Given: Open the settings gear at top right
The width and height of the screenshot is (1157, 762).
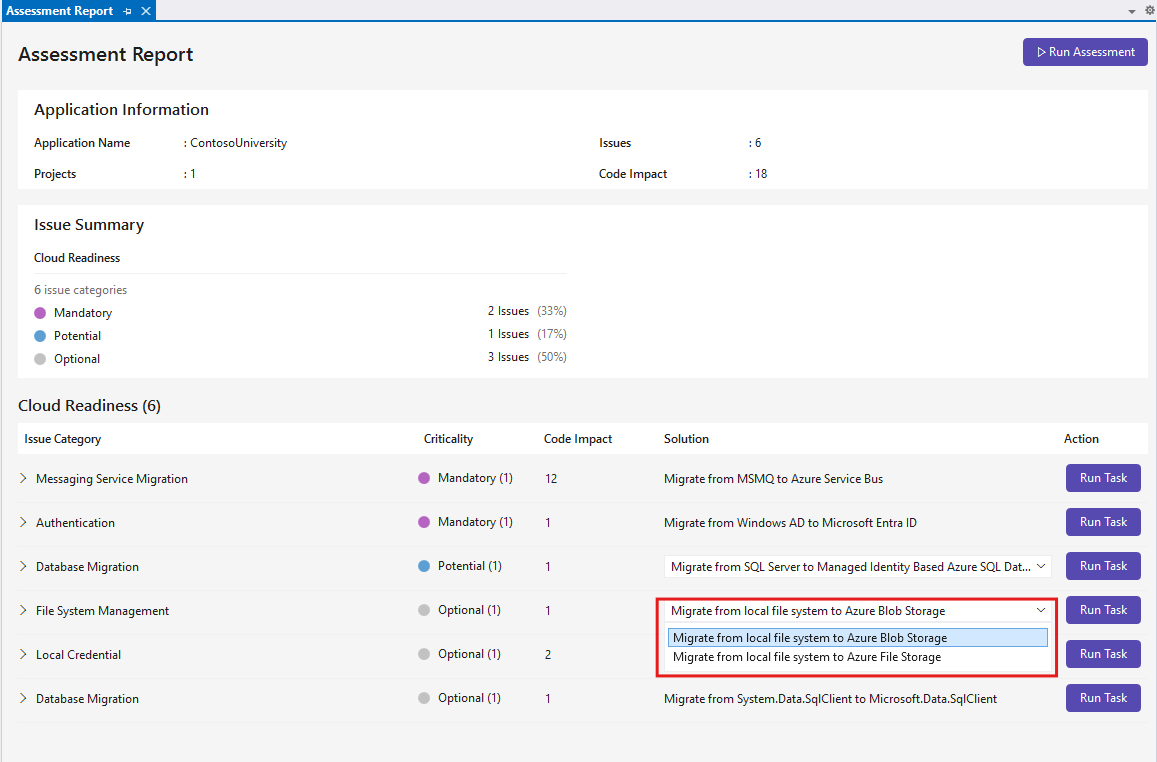Looking at the screenshot, I should tap(1148, 10).
